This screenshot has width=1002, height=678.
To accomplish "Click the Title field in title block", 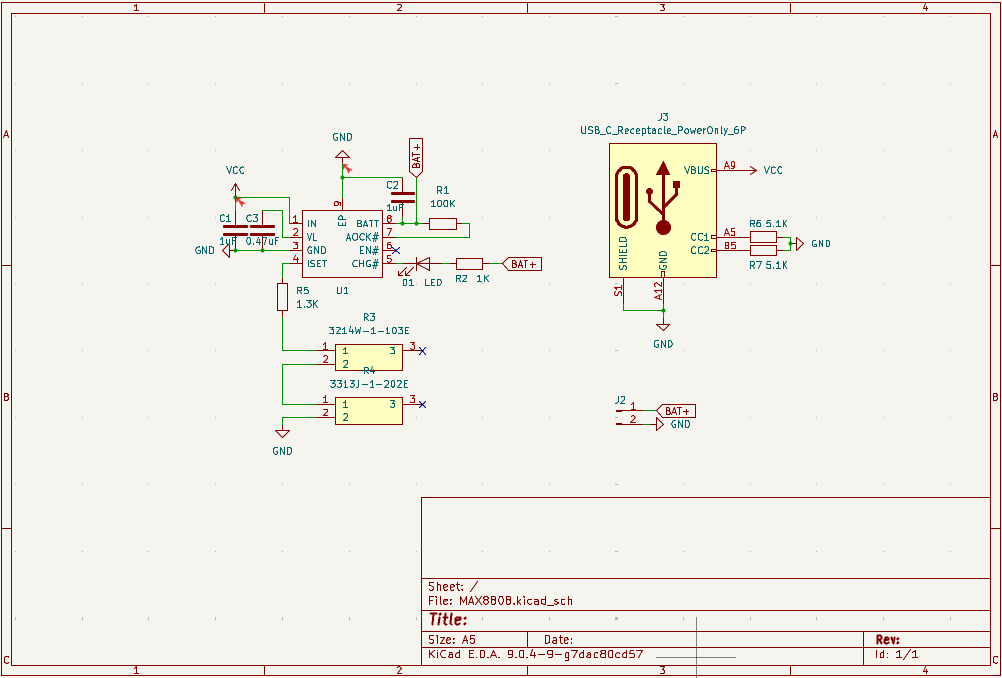I will pyautogui.click(x=449, y=620).
